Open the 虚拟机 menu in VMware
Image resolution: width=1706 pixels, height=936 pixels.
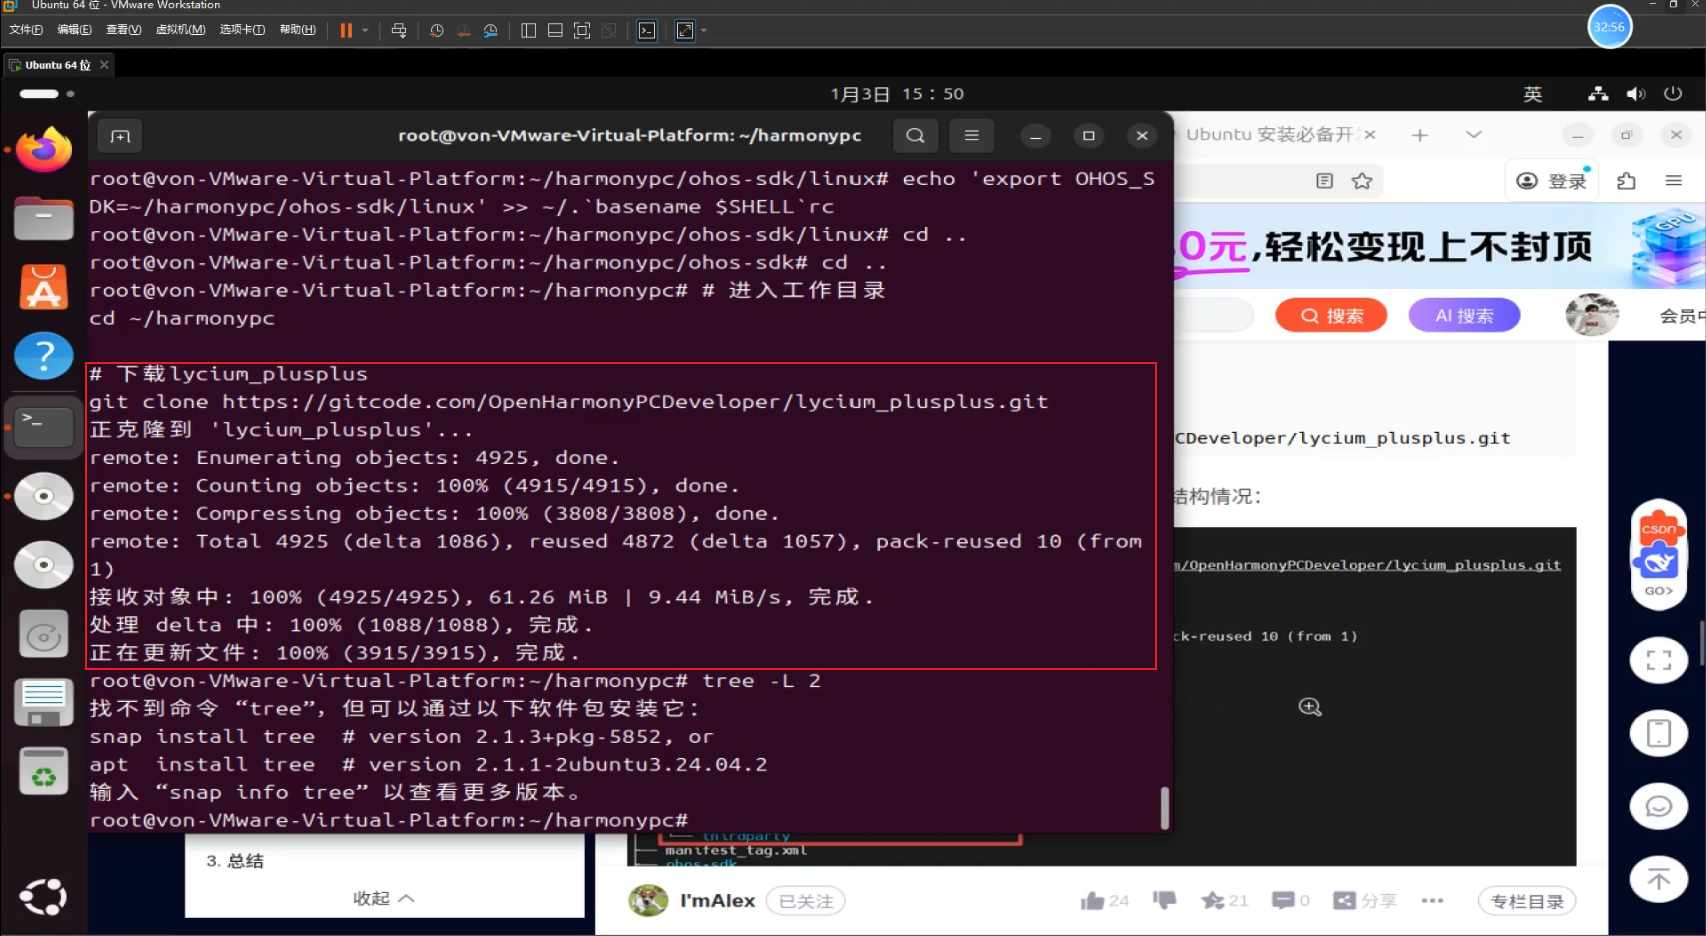[180, 29]
